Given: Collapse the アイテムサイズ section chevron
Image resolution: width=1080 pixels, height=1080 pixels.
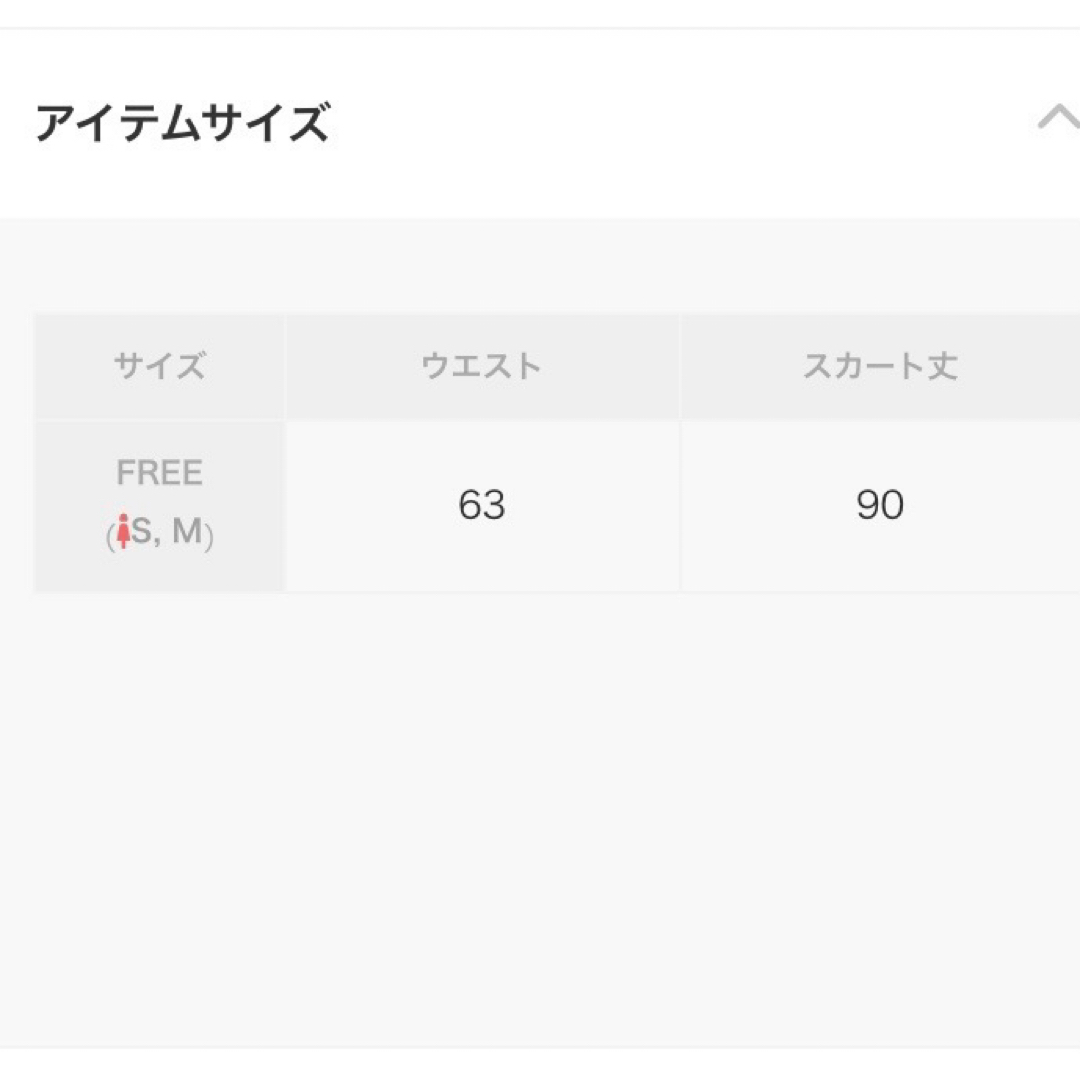Looking at the screenshot, I should (1059, 117).
